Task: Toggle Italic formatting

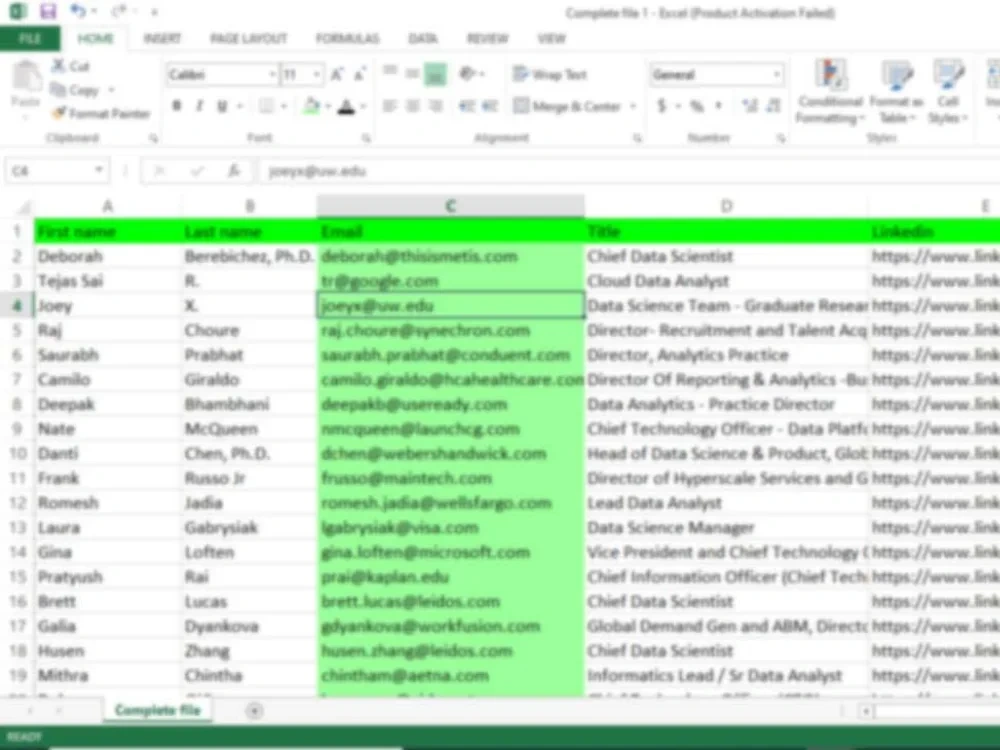Action: [x=200, y=106]
